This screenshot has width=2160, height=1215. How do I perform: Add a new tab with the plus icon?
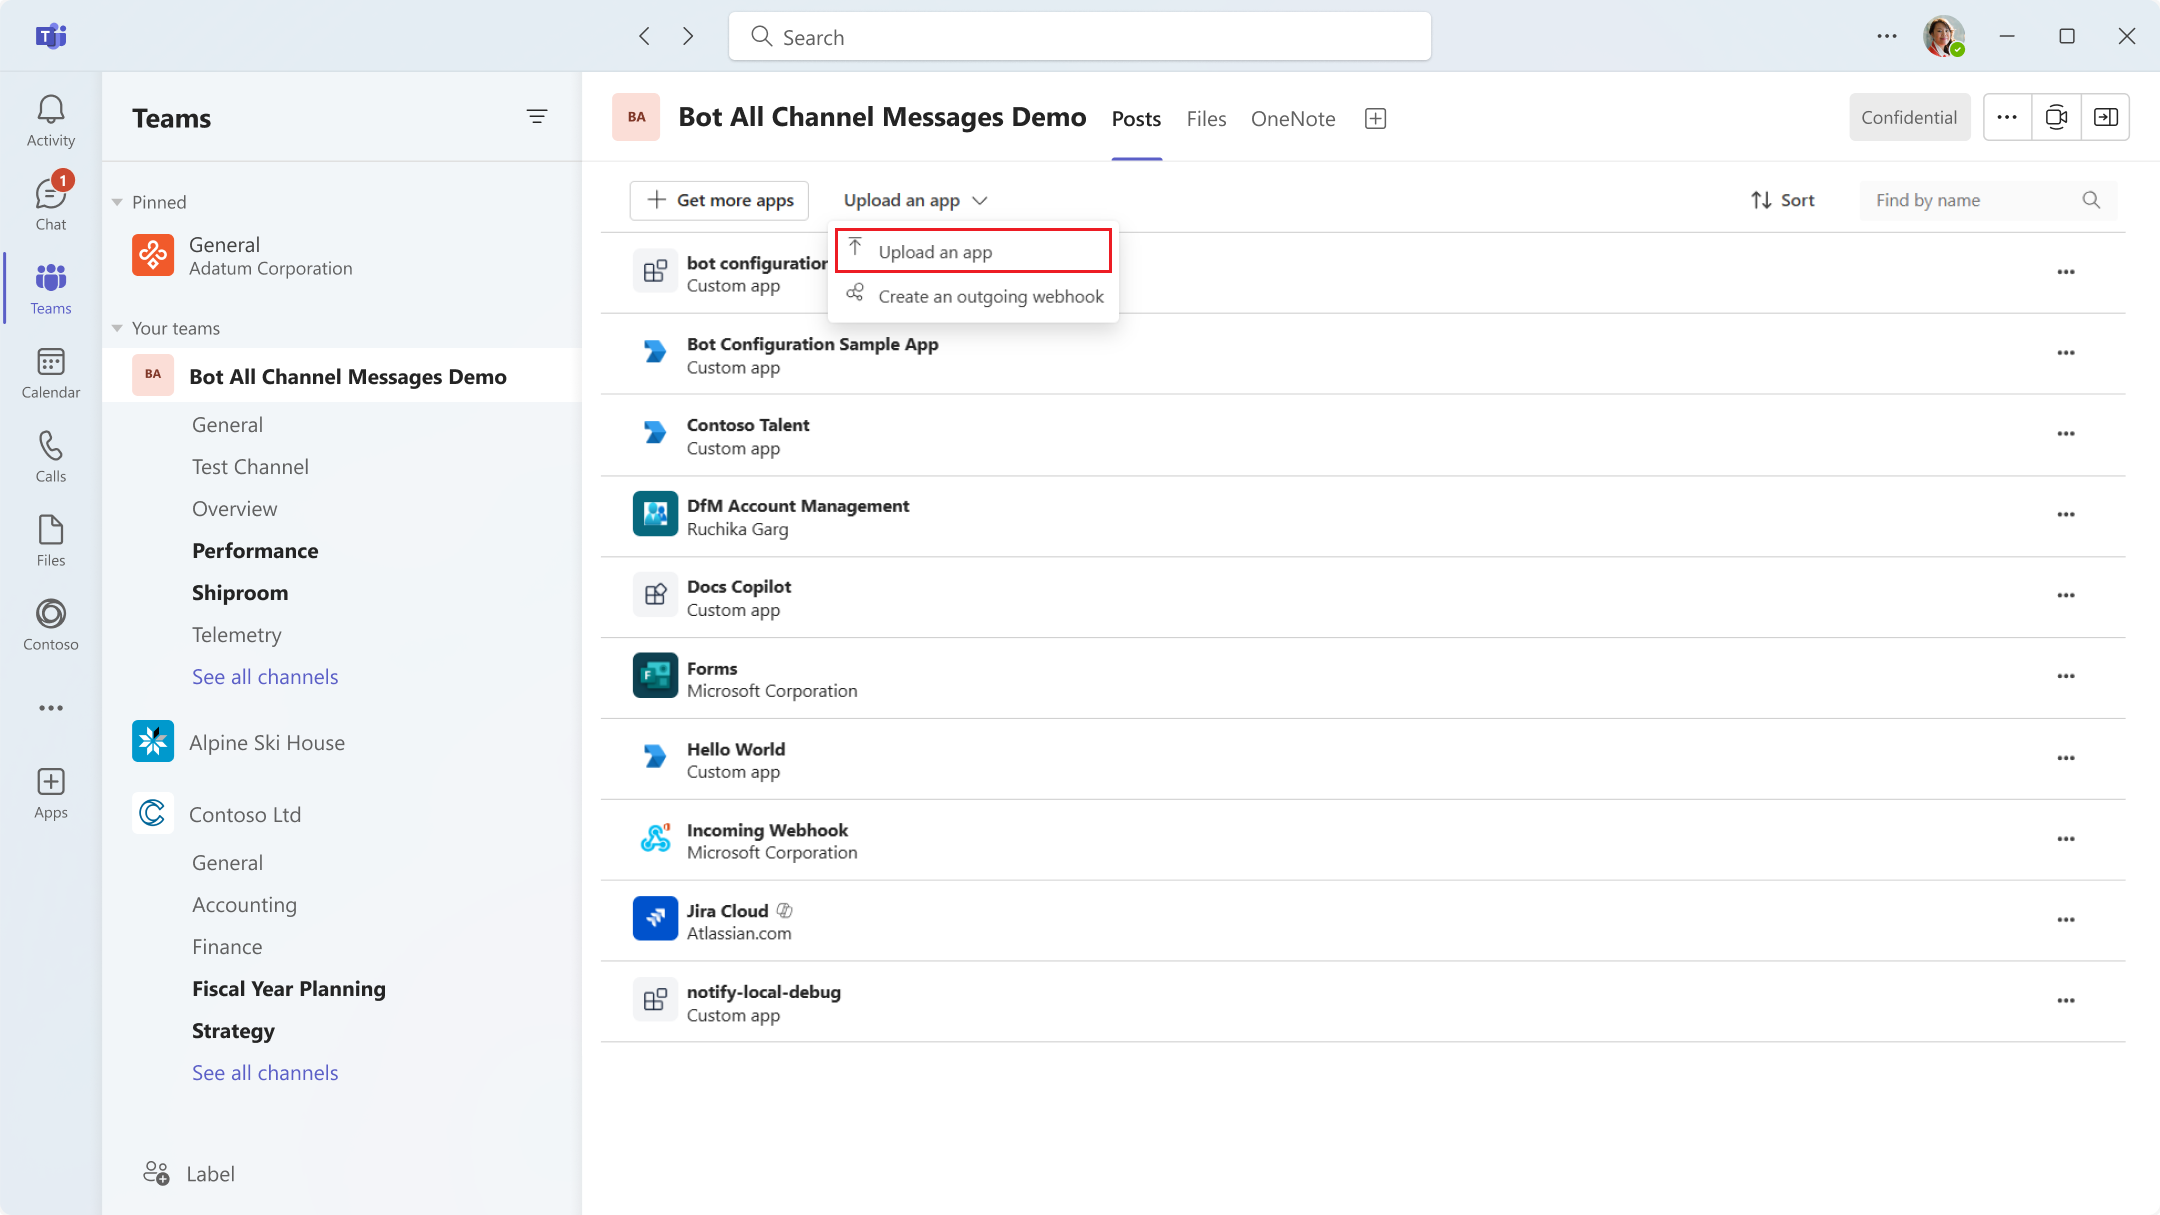tap(1375, 118)
